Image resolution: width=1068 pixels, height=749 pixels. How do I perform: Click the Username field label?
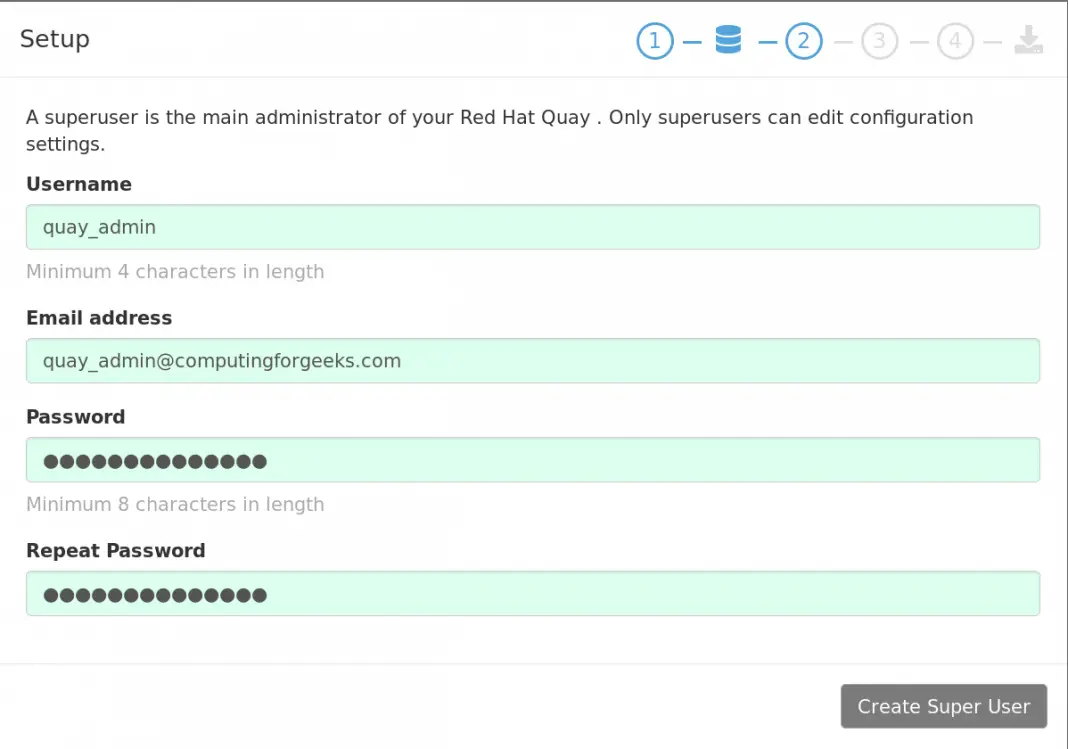79,184
